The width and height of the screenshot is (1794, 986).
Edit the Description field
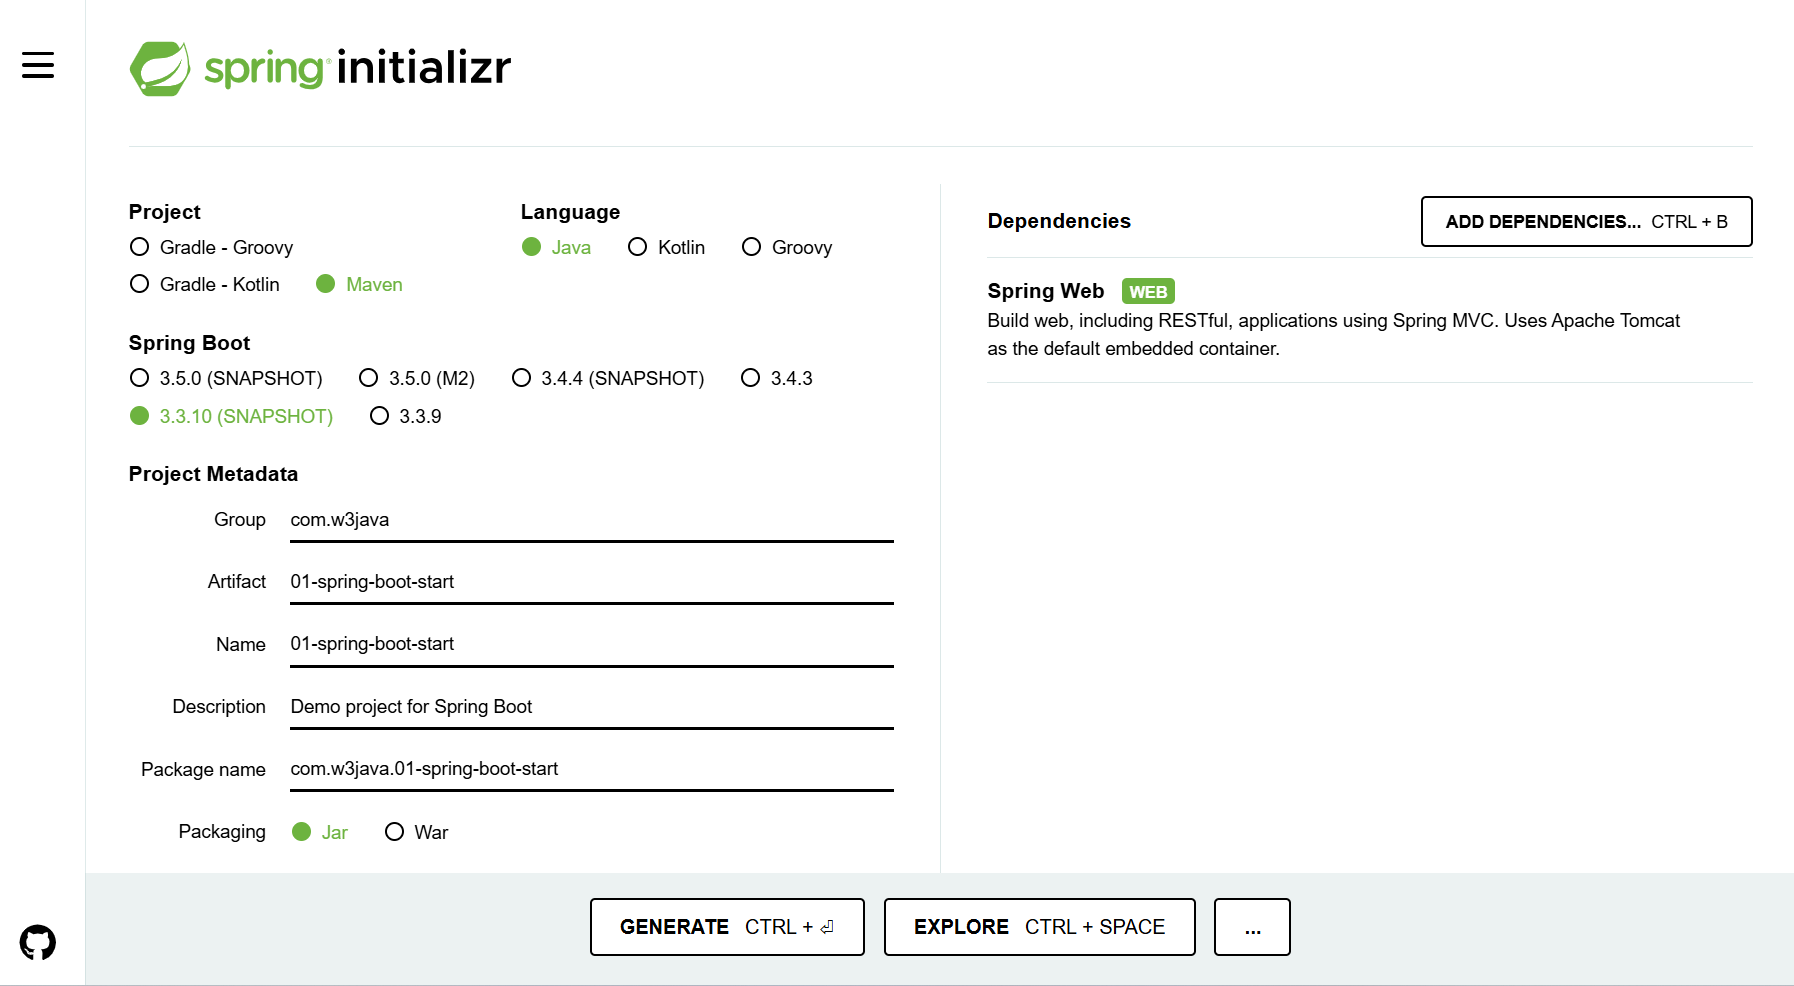592,707
